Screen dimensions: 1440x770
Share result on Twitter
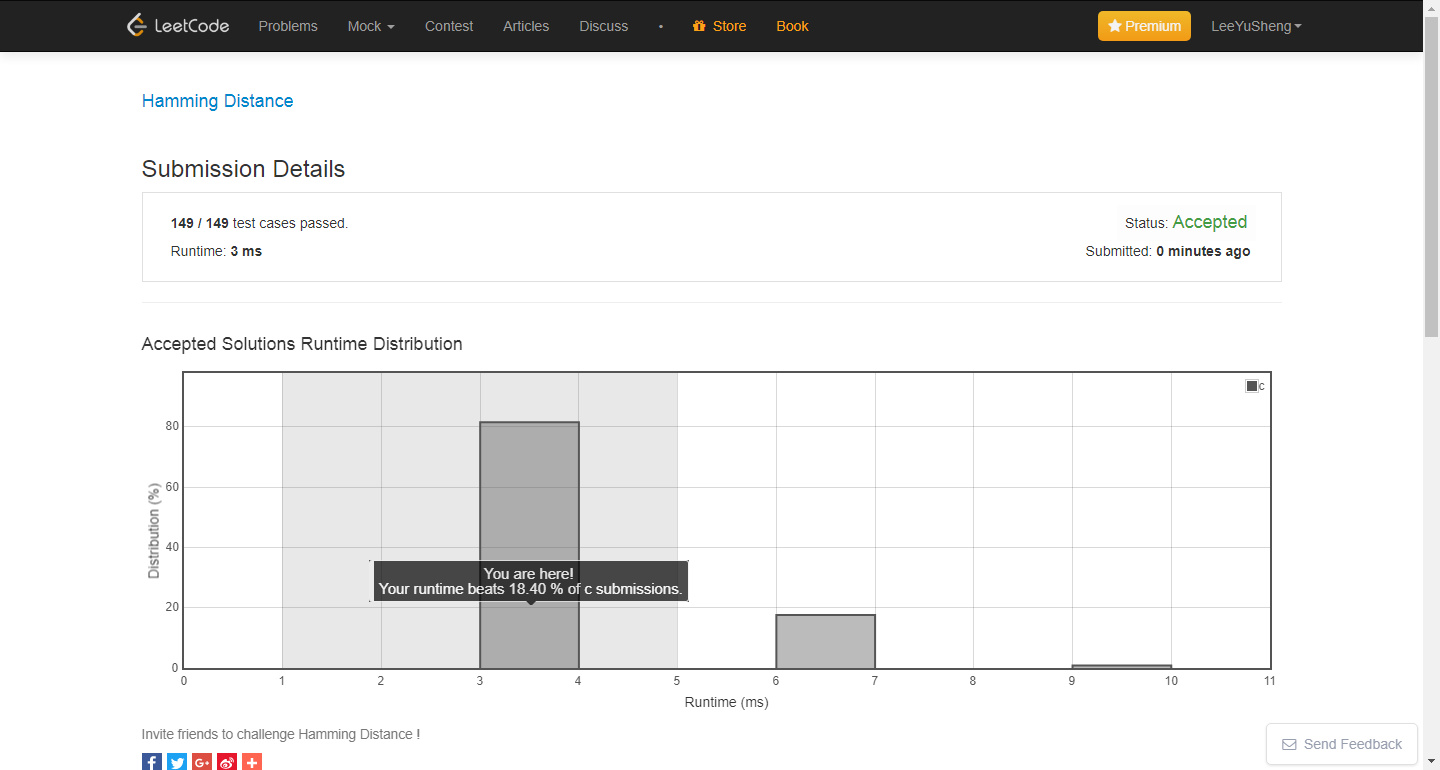[177, 762]
